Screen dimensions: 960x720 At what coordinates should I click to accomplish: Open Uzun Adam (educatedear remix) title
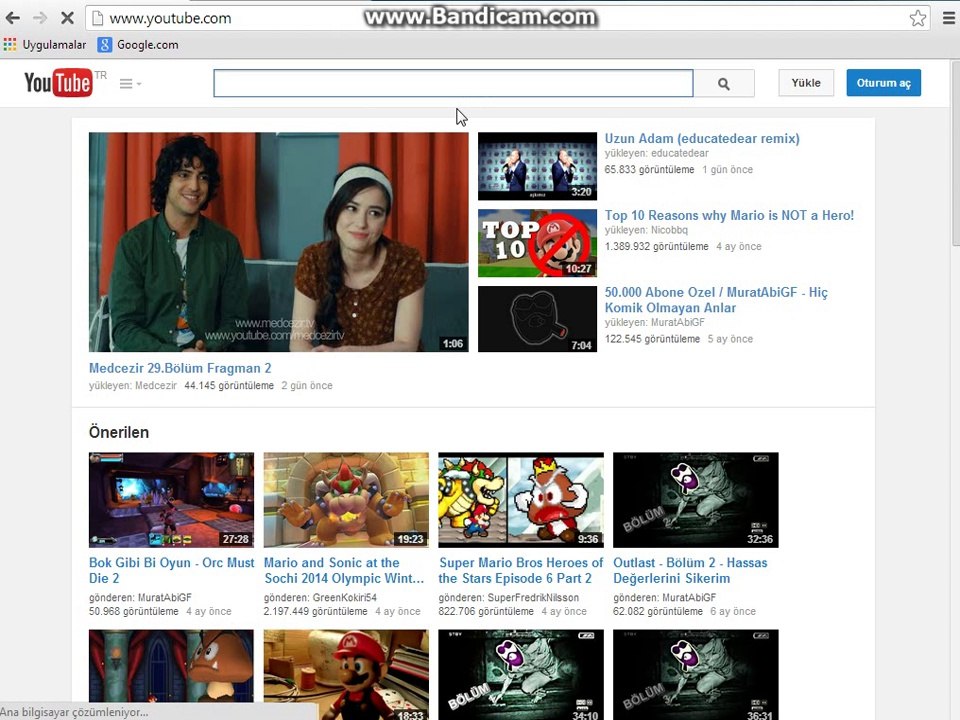point(702,138)
